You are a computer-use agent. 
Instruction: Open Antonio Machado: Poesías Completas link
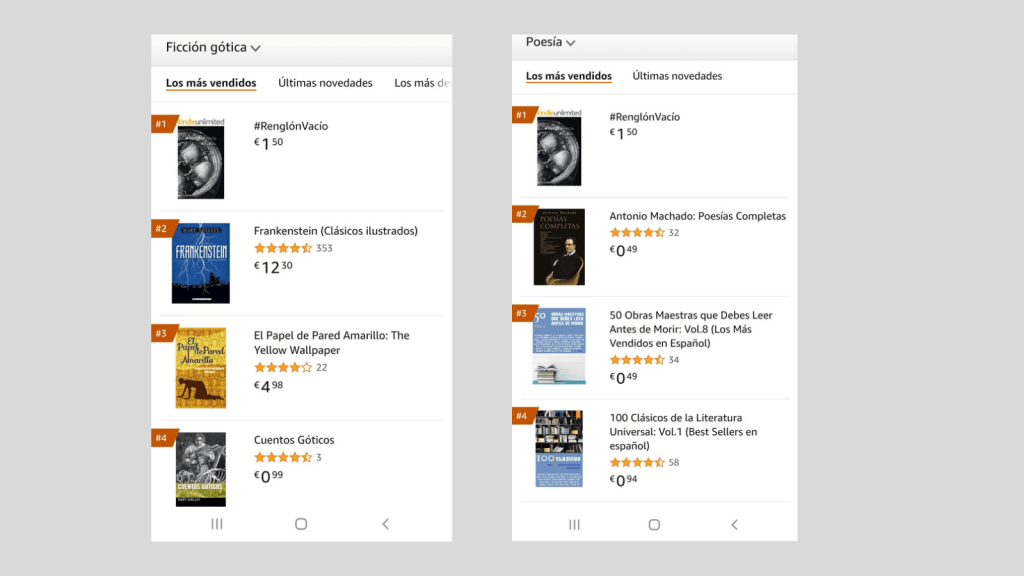[698, 216]
